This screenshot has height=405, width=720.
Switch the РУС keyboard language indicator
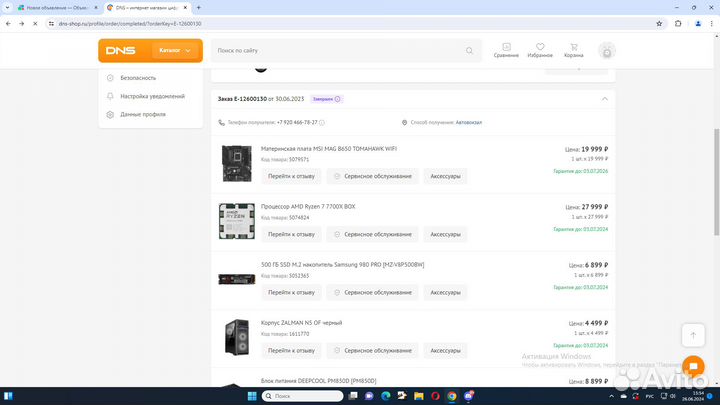650,396
